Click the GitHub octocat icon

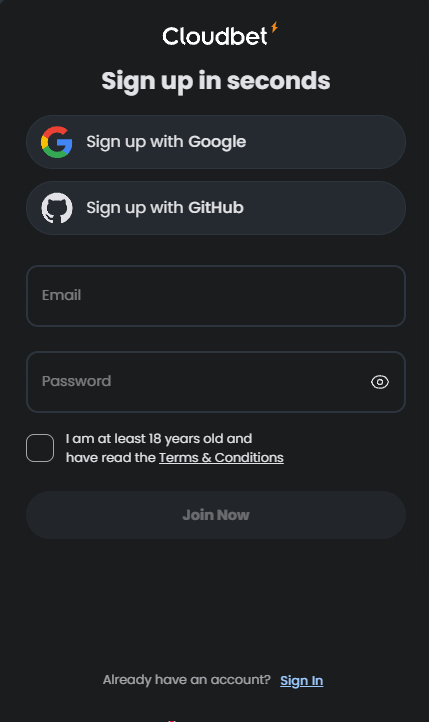(57, 208)
